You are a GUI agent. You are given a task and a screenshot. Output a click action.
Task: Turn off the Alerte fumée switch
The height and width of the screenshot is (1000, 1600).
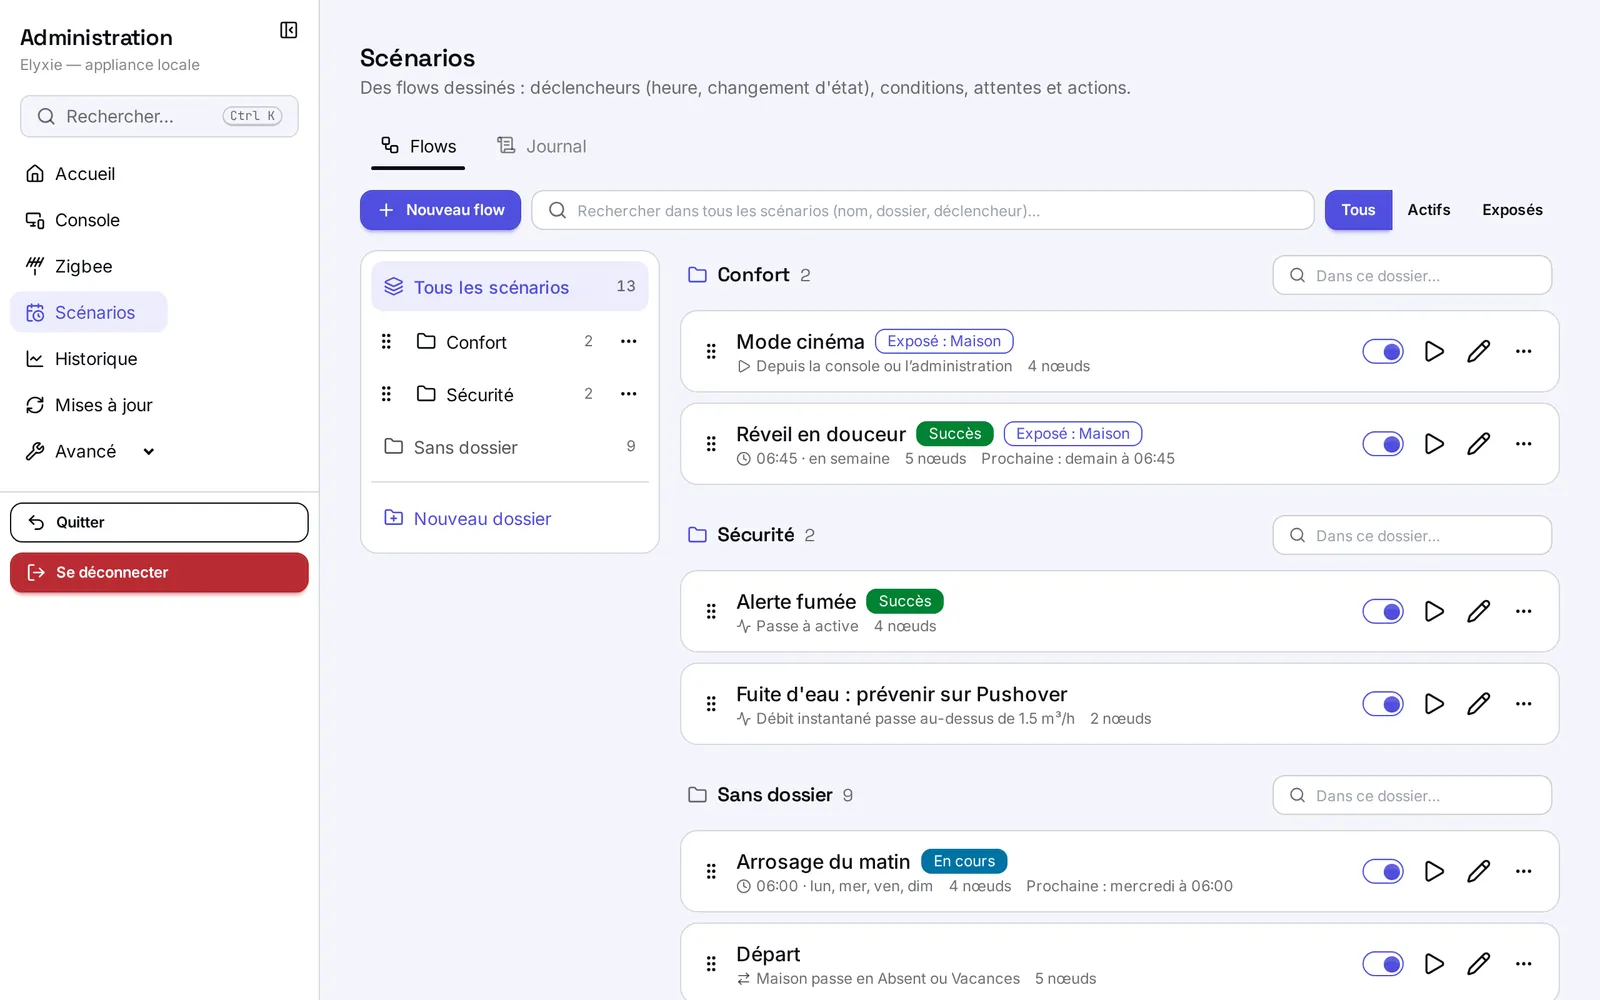point(1383,611)
